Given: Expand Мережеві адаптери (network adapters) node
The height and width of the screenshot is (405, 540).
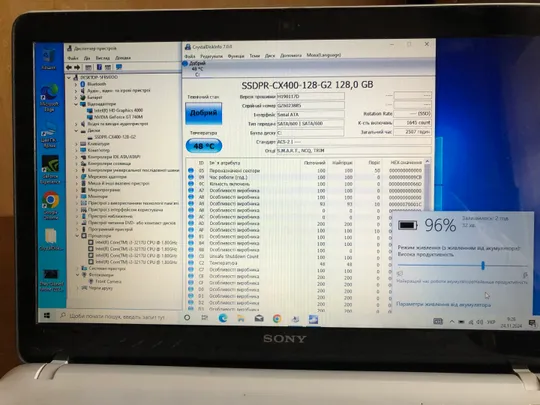Looking at the screenshot, I should point(77,177).
